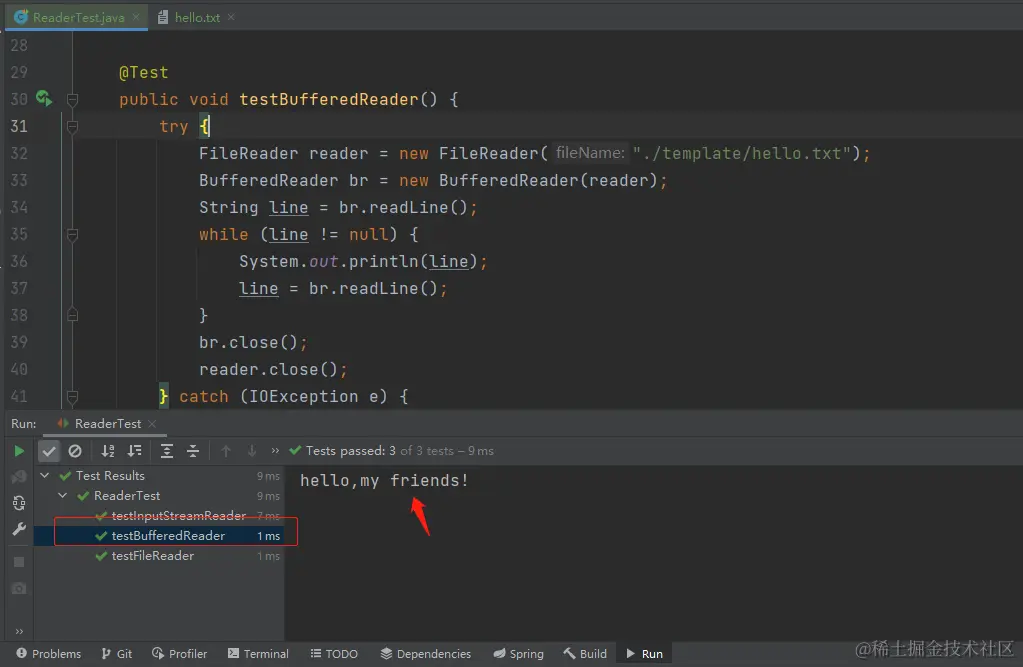Click line number 31 in the gutter

pos(19,127)
